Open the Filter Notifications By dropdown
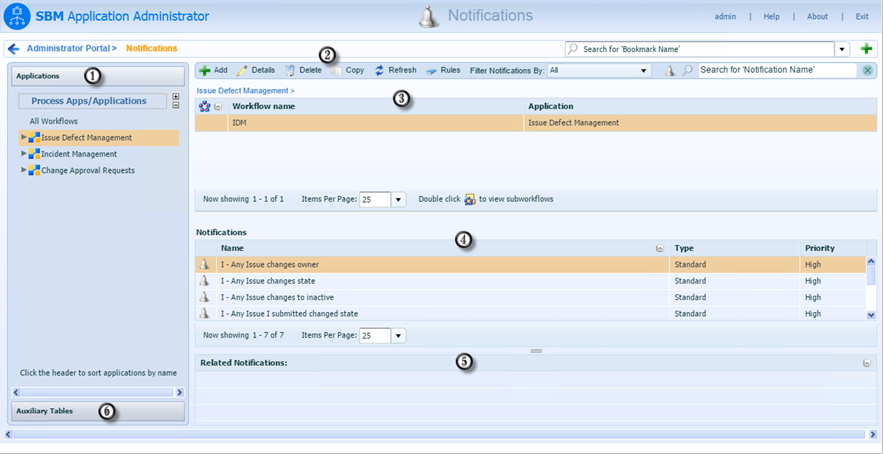This screenshot has width=883, height=454. click(x=599, y=70)
